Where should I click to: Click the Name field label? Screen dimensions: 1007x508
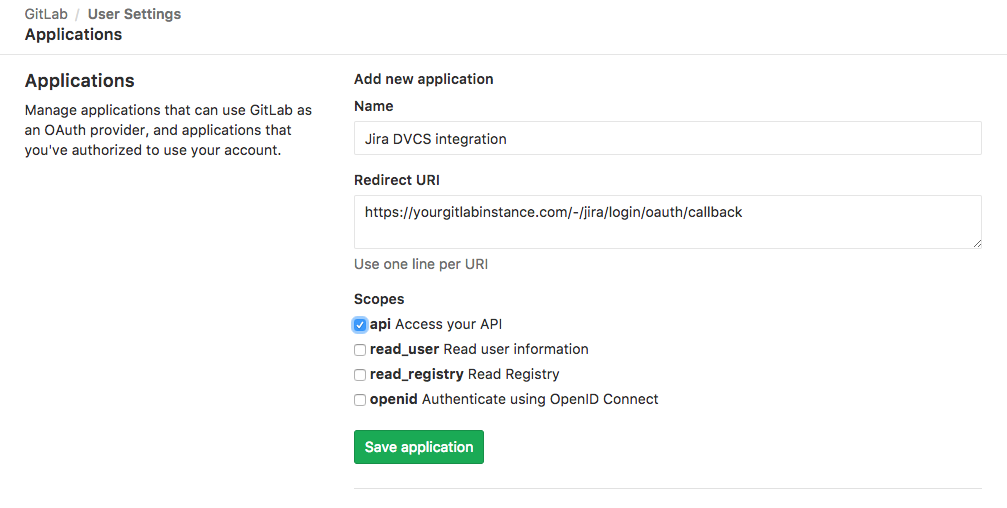pyautogui.click(x=373, y=106)
